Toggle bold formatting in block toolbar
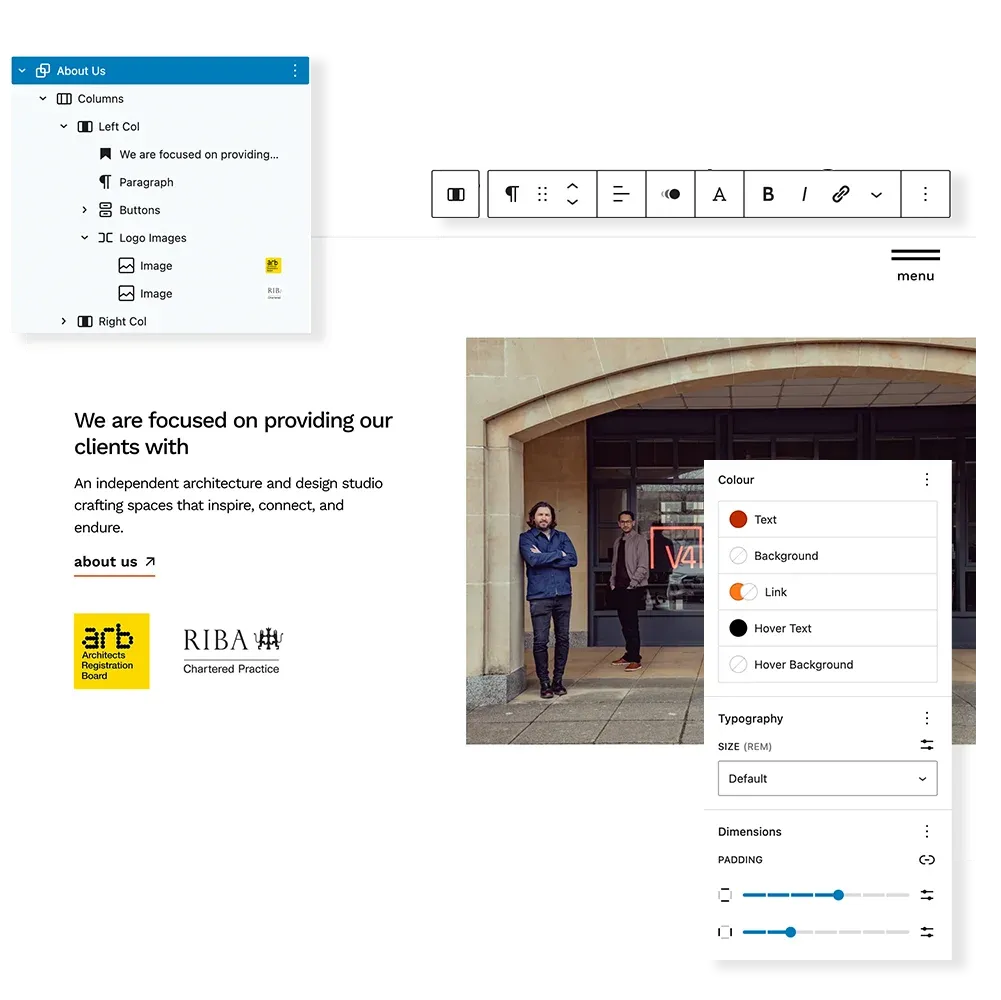 [x=768, y=194]
